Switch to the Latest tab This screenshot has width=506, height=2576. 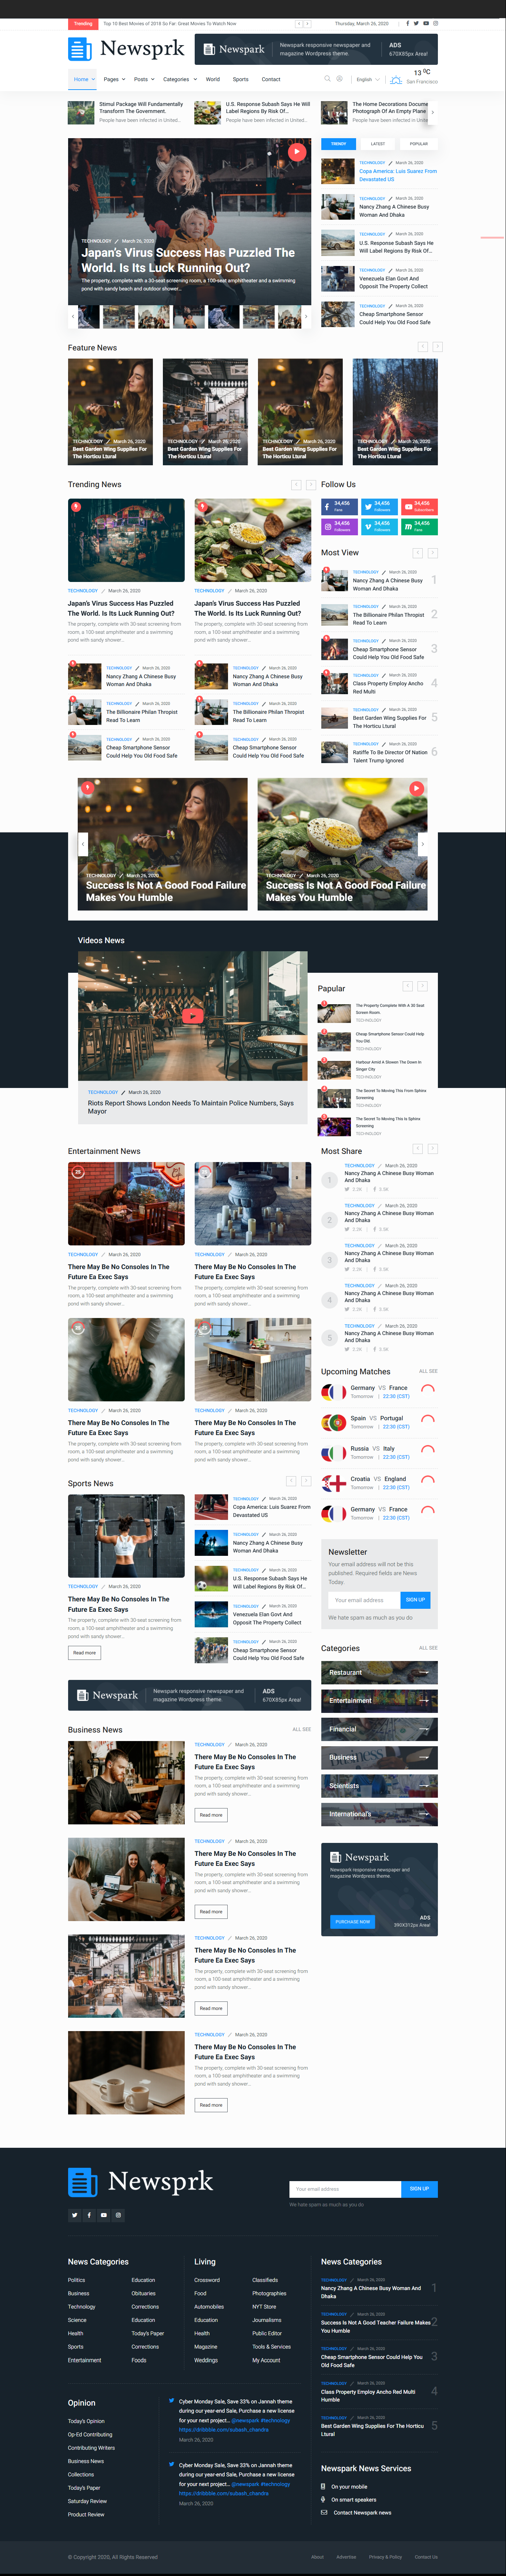378,144
